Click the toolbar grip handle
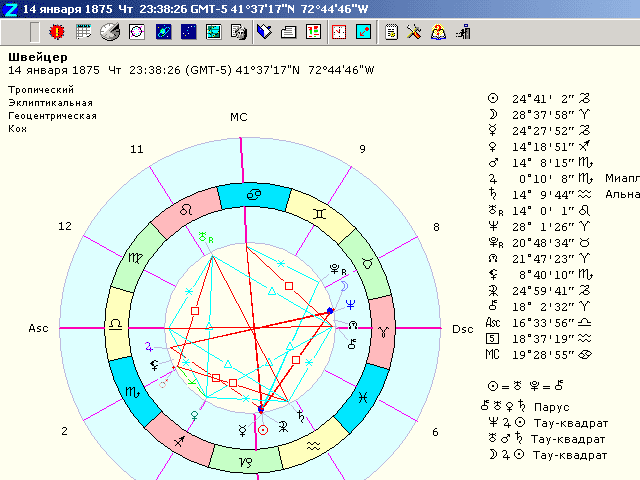The image size is (640, 480). click(35, 32)
